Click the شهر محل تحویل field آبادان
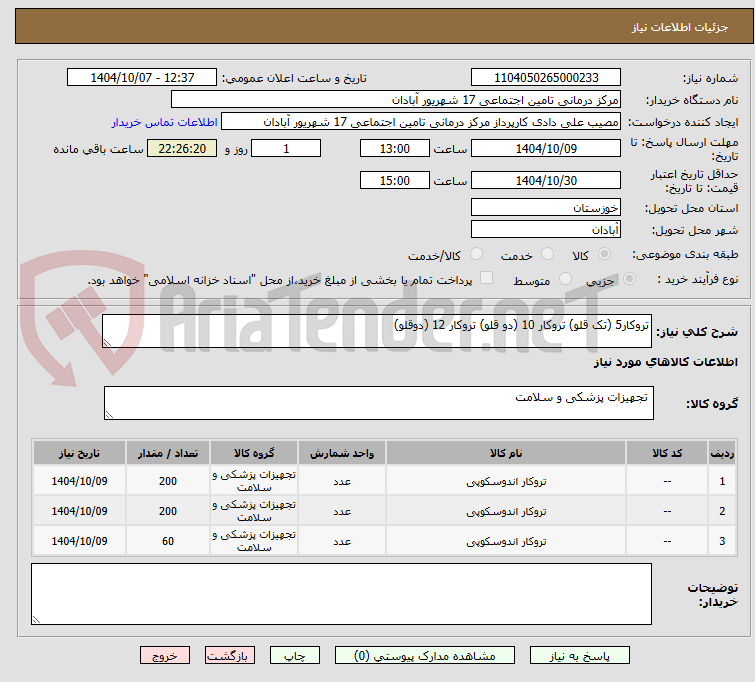 click(x=546, y=230)
